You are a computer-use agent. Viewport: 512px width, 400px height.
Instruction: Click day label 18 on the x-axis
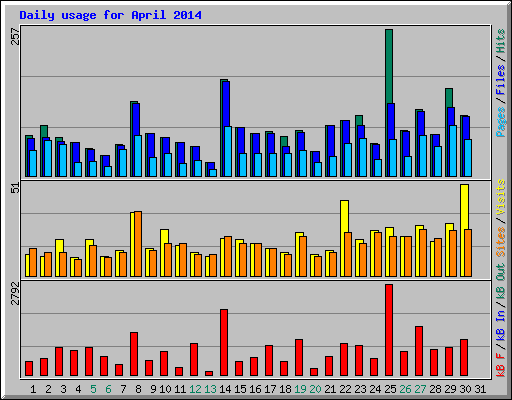click(x=285, y=389)
